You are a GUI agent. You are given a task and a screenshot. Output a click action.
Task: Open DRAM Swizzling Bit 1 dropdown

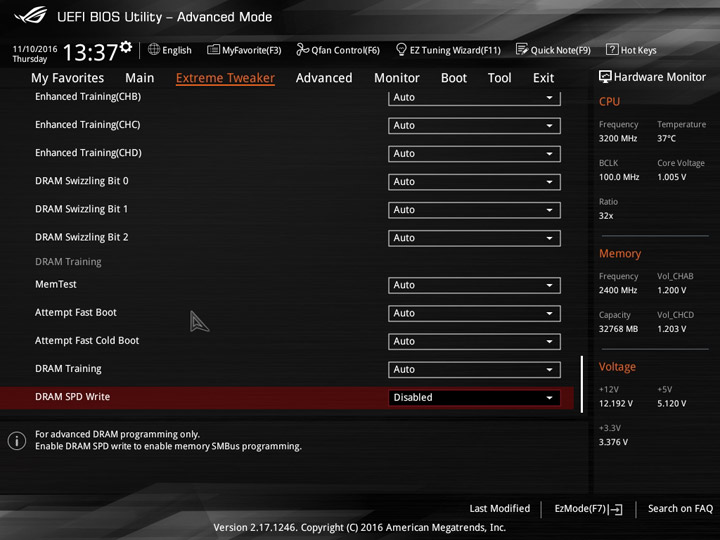(474, 210)
